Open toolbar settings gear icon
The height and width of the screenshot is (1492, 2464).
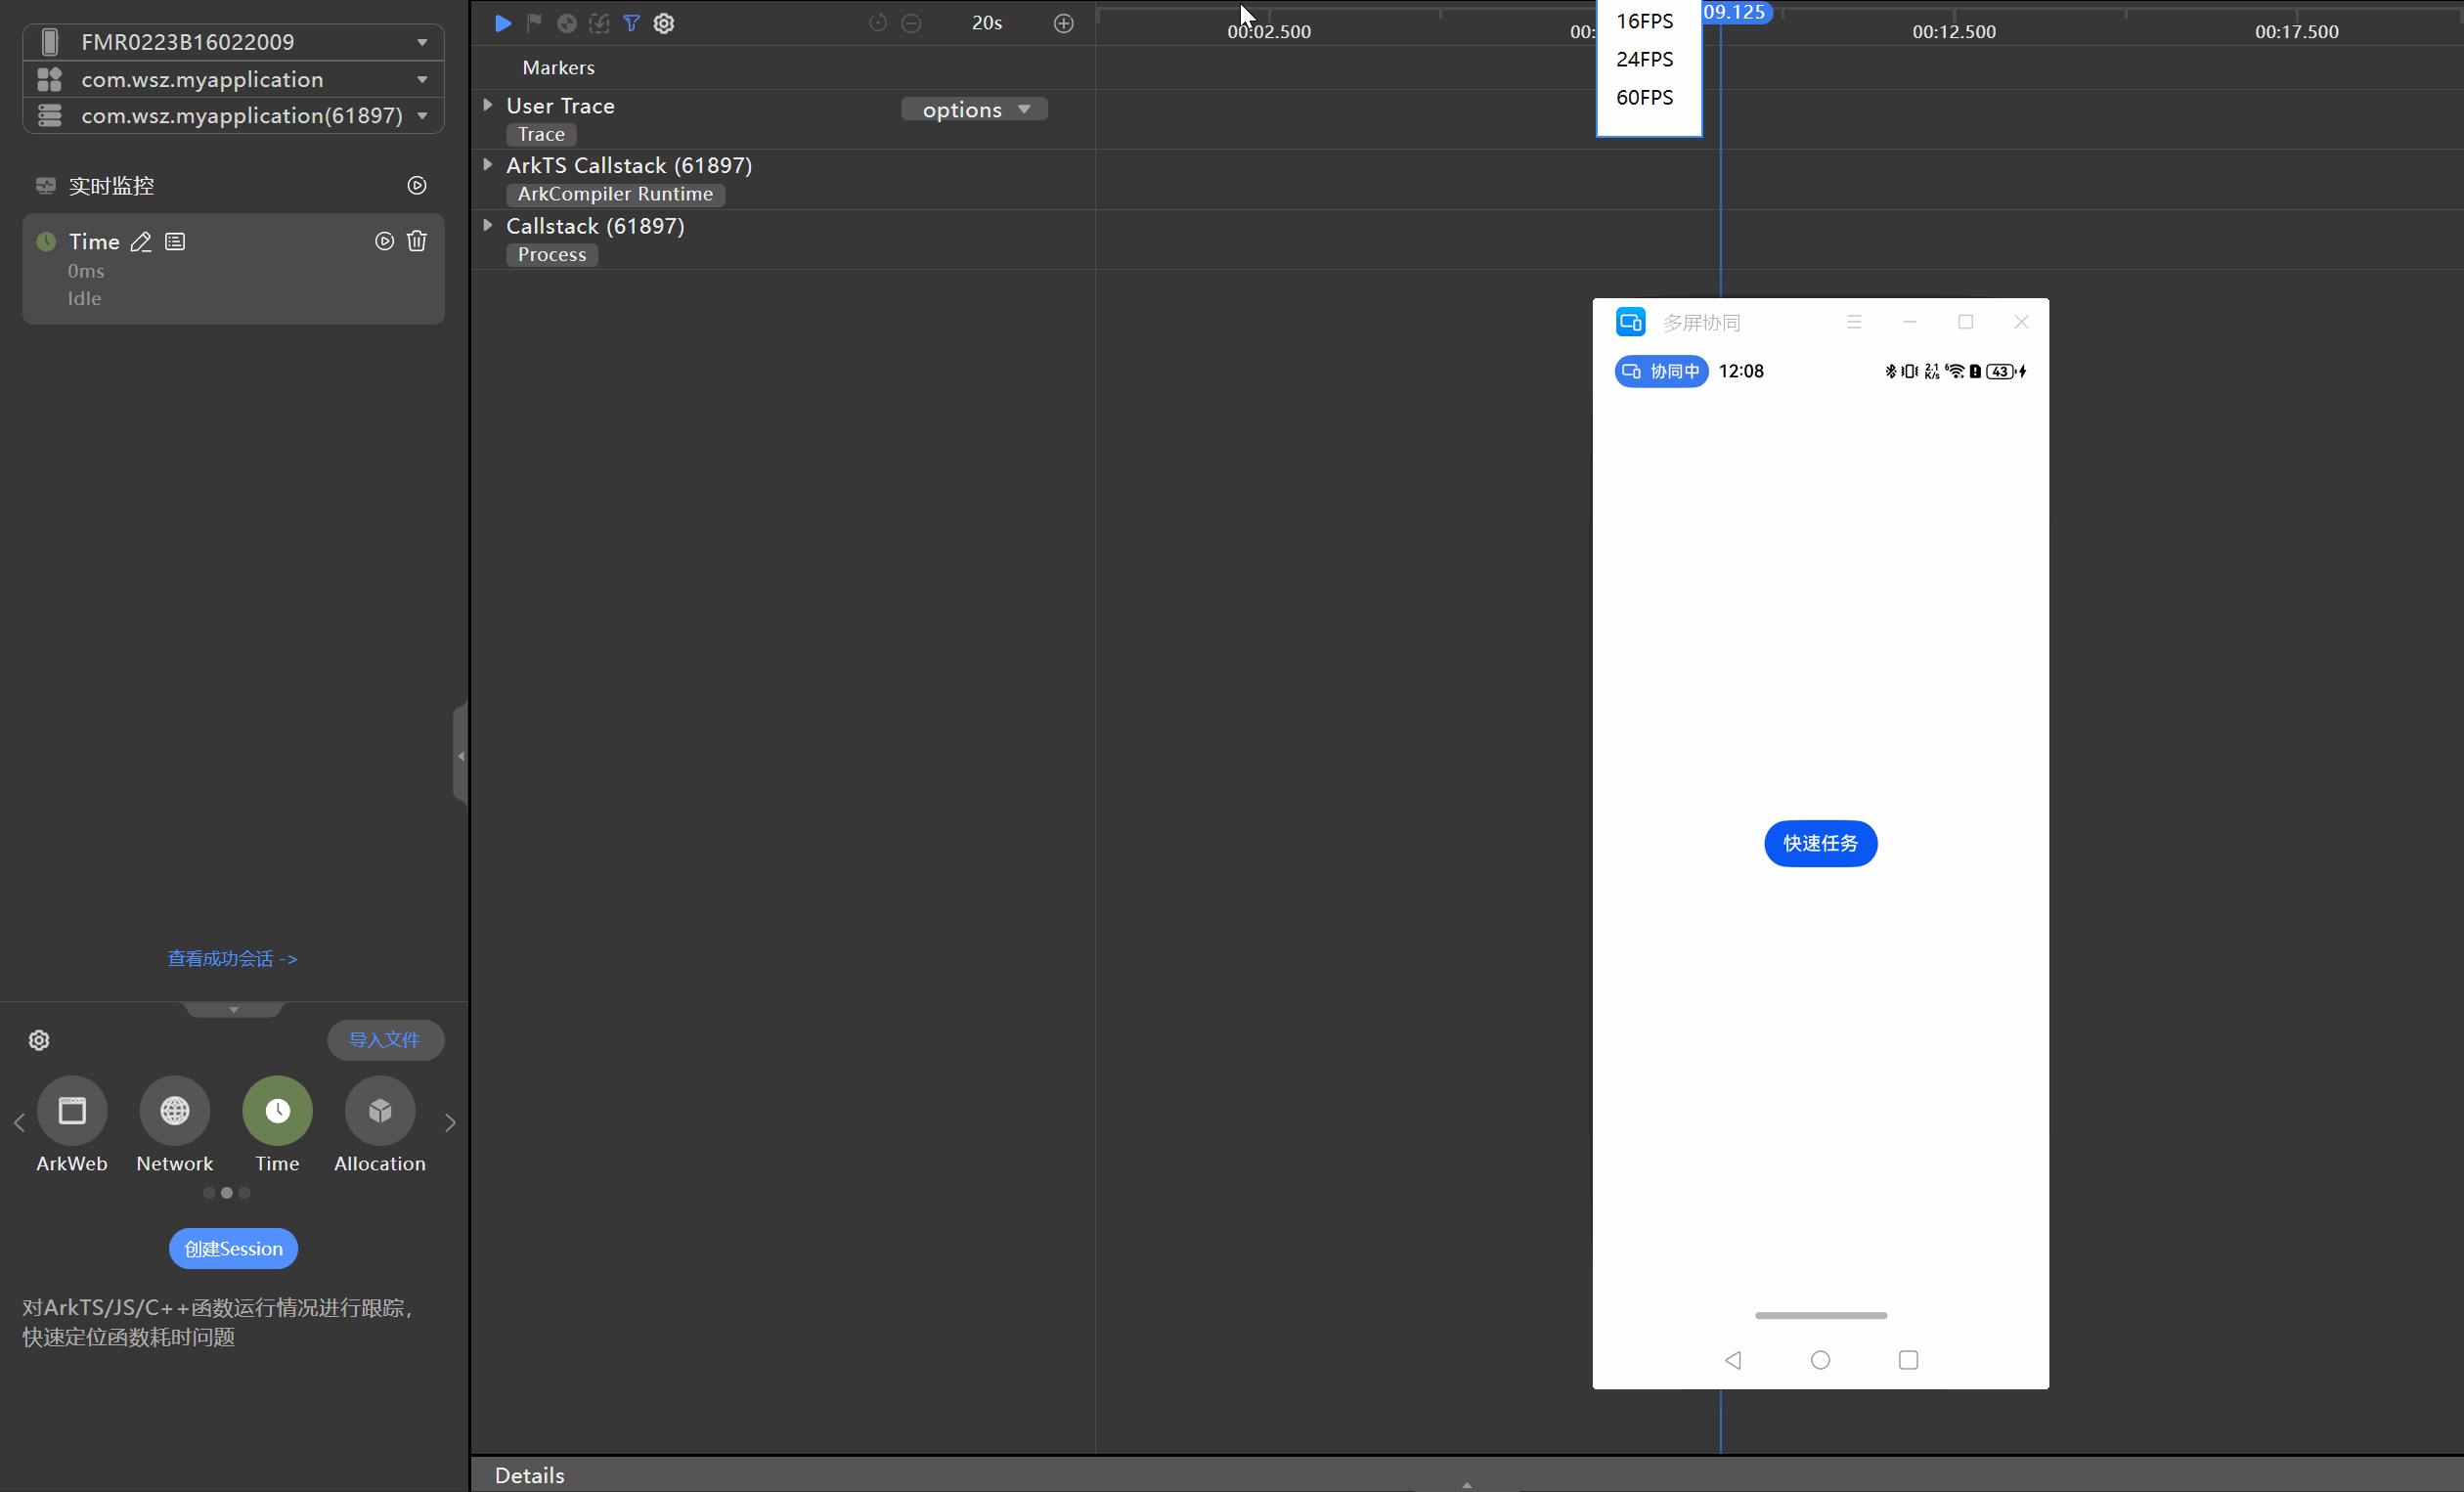[664, 23]
